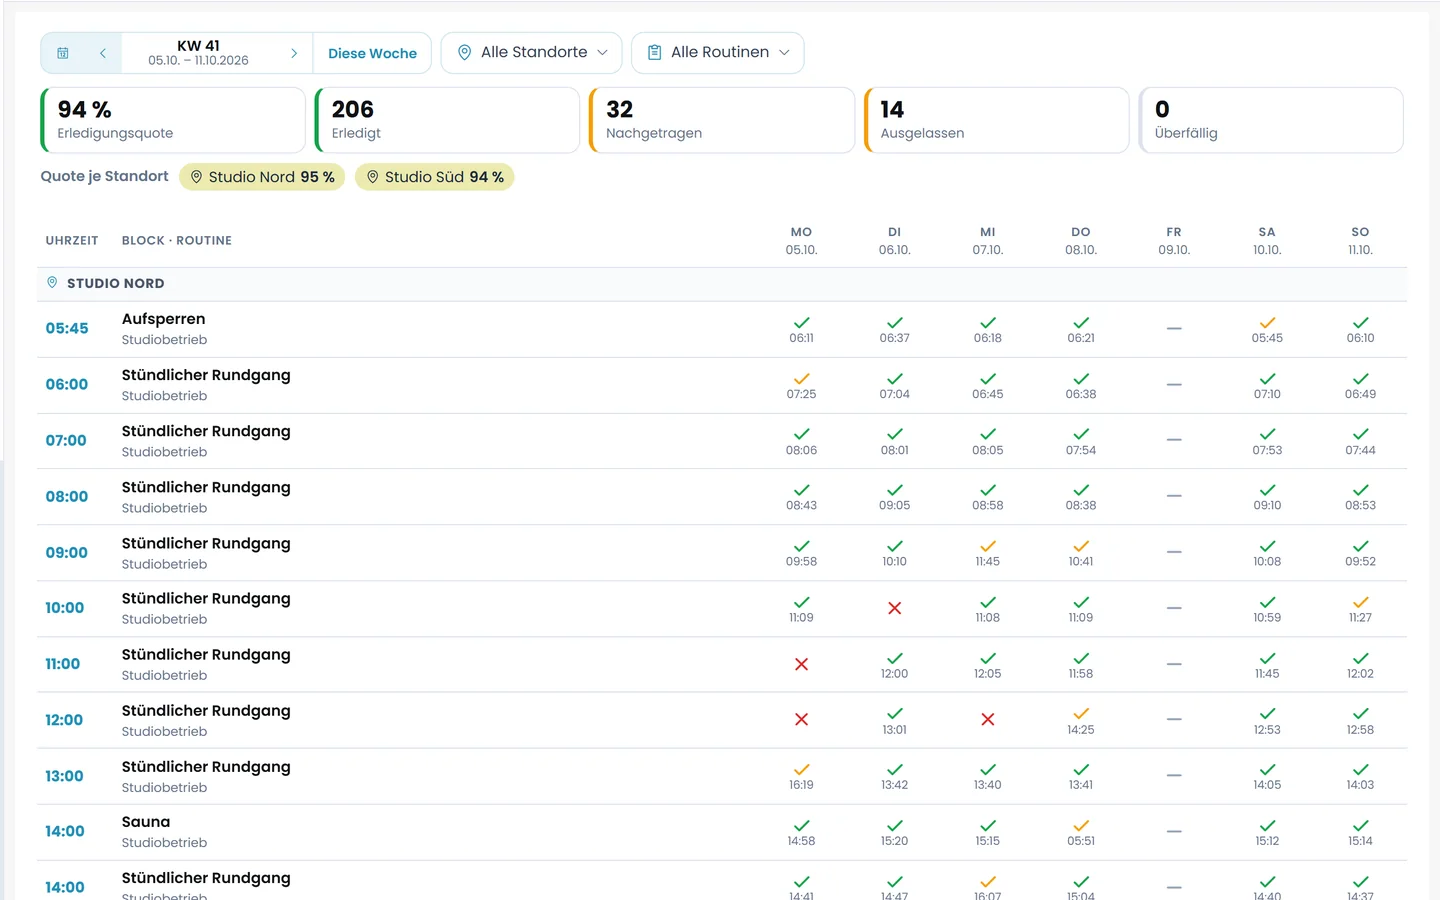Go to previous week arrow
This screenshot has height=900, width=1440.
tap(102, 53)
